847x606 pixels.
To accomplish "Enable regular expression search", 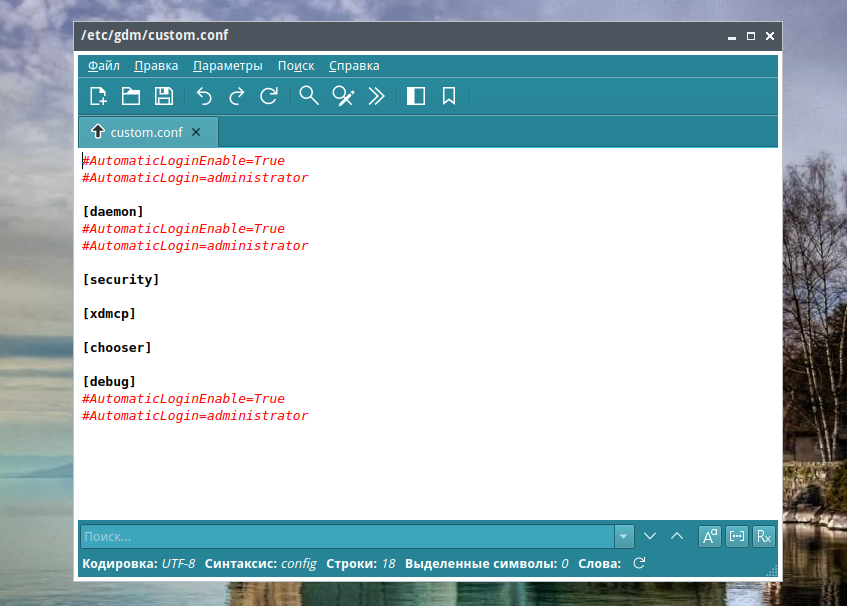I will click(x=764, y=536).
